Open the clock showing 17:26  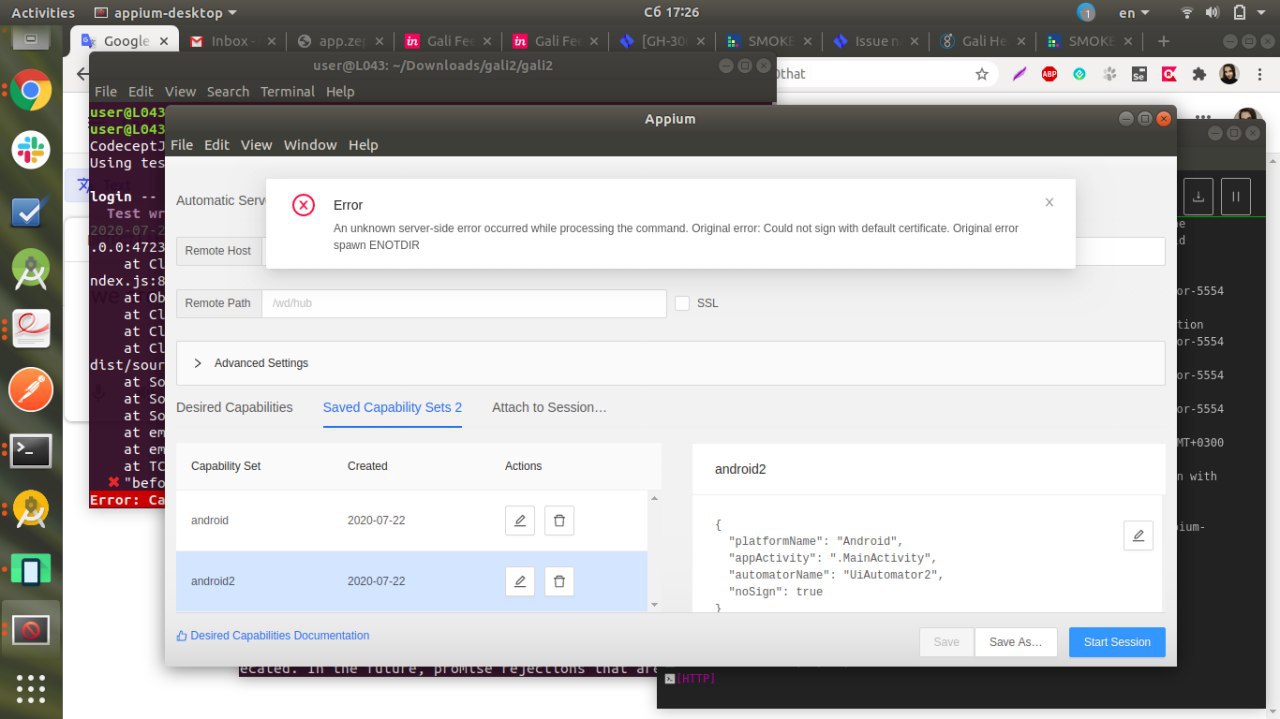(670, 13)
